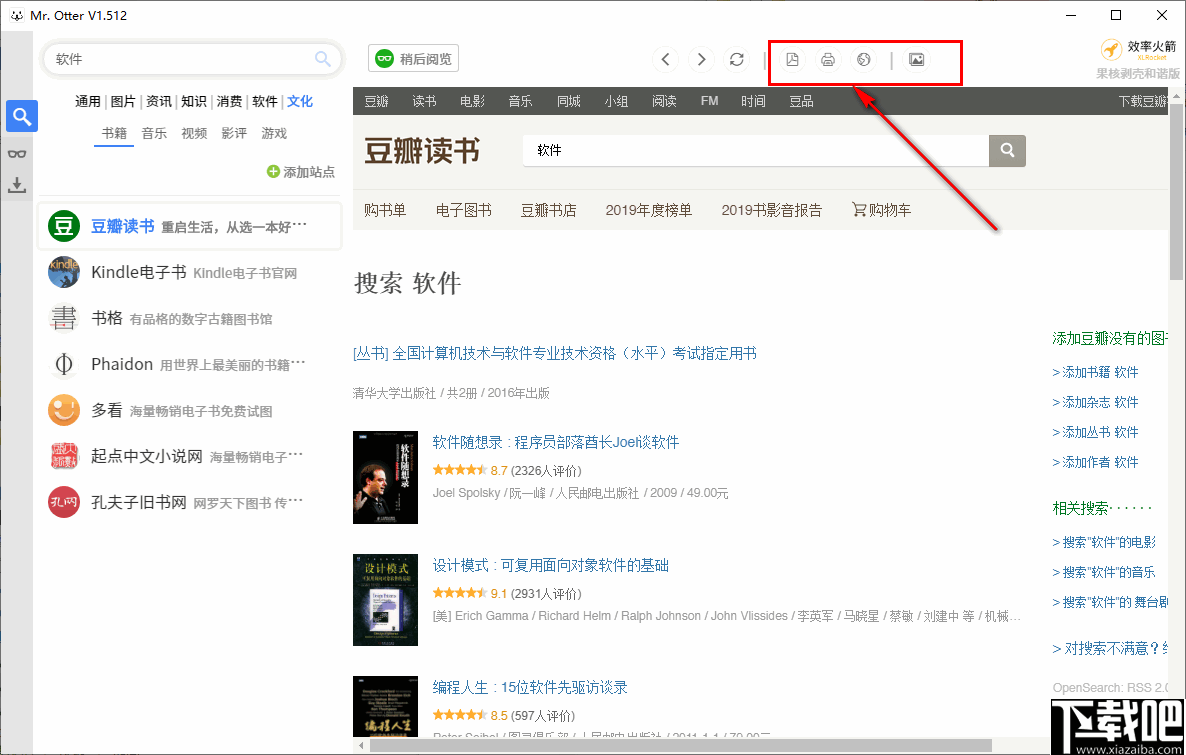Open the 软件随想录 book title link
1186x755 pixels.
click(556, 442)
